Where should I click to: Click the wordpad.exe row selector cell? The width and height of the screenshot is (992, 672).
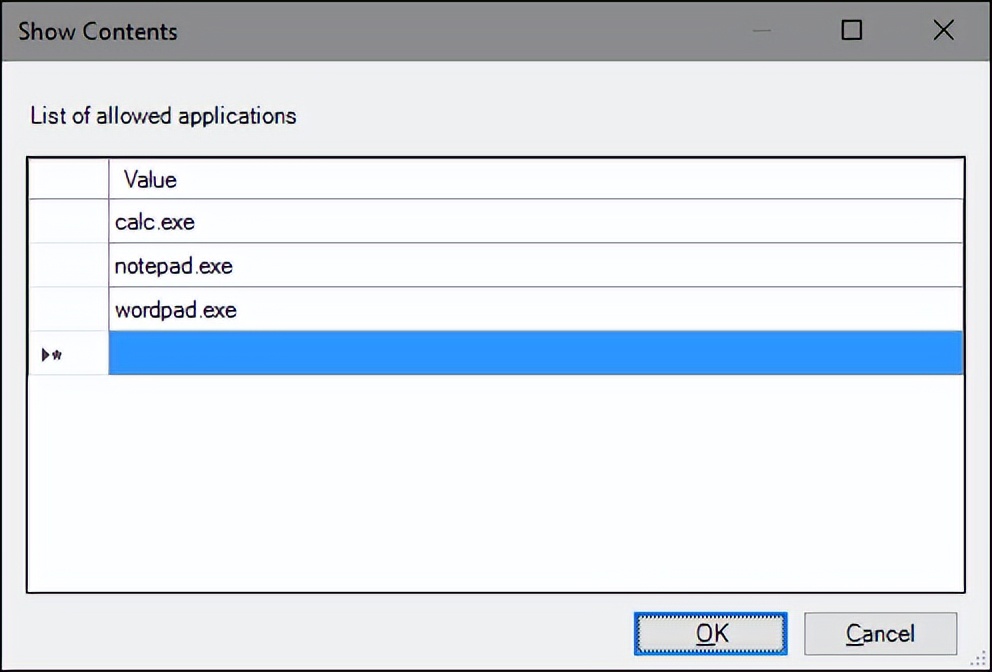67,310
